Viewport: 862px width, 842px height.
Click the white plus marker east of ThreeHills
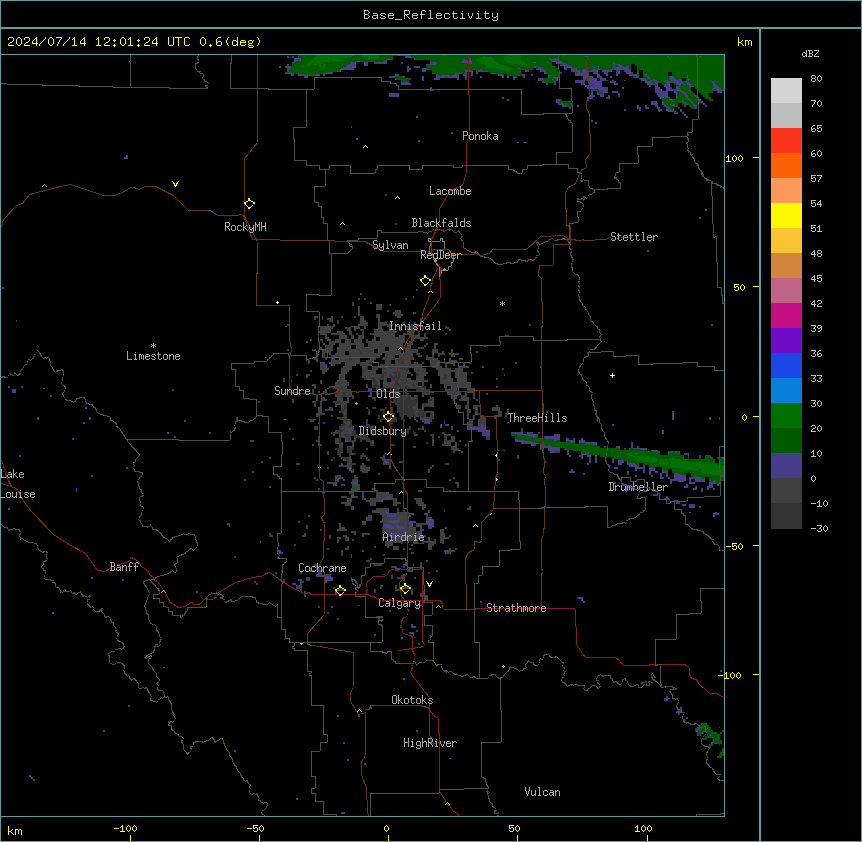click(612, 375)
